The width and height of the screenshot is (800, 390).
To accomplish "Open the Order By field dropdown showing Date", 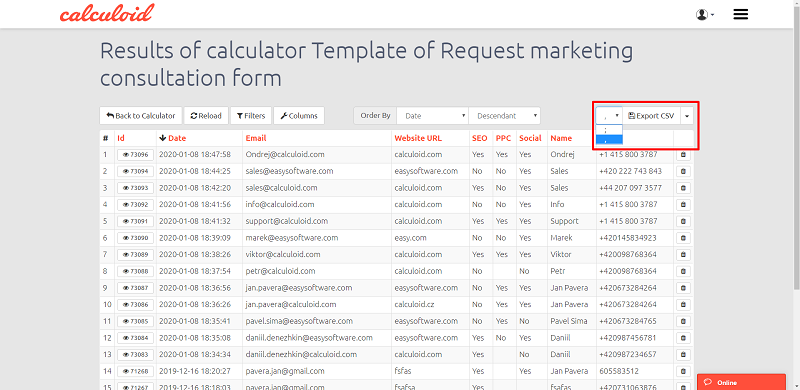I will pos(432,116).
